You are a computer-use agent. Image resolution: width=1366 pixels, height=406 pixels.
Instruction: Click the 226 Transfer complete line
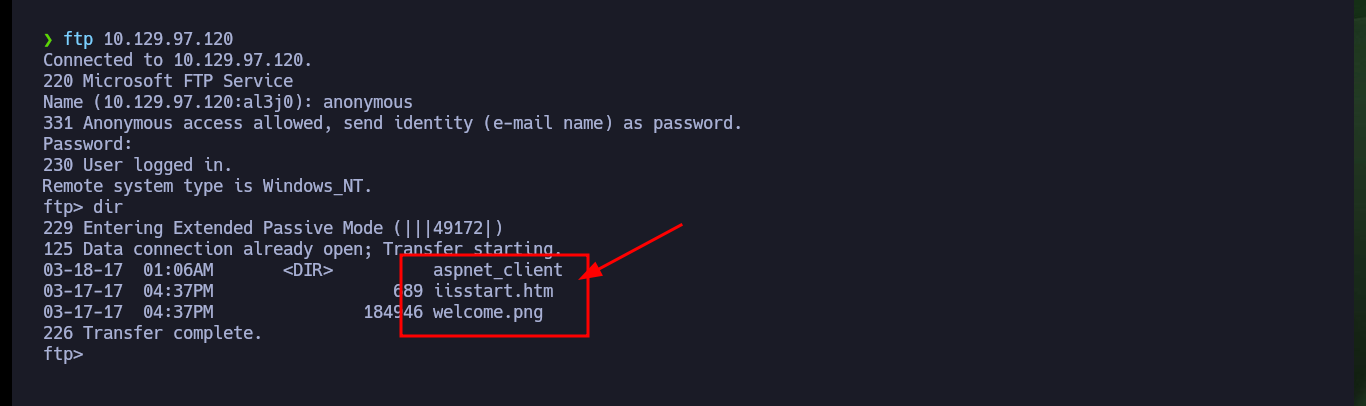(153, 333)
